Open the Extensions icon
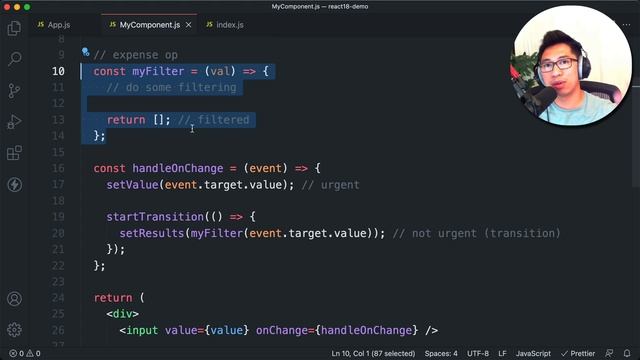 point(14,153)
